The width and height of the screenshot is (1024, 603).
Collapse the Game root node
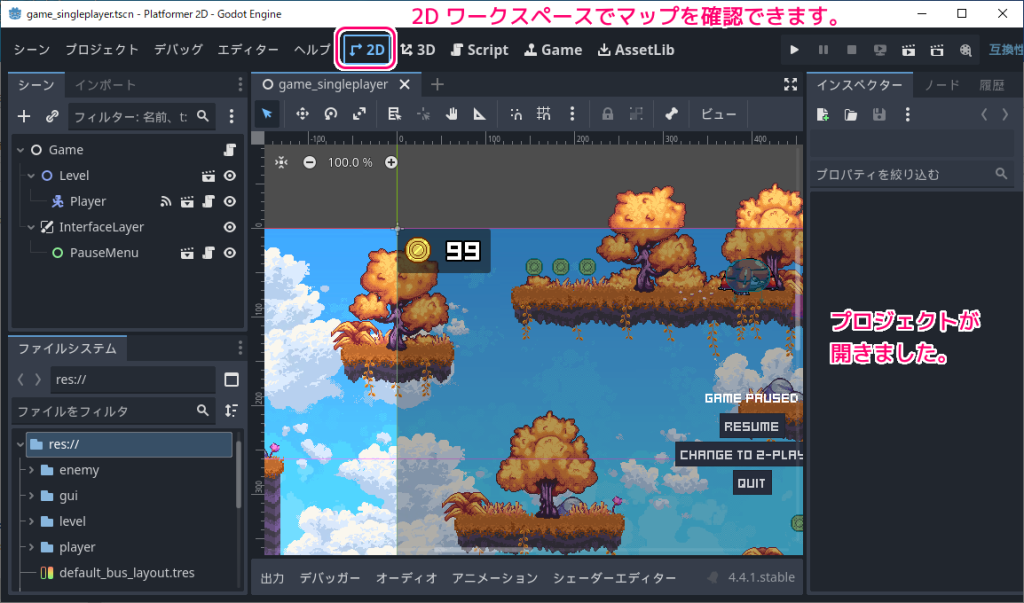pos(20,150)
